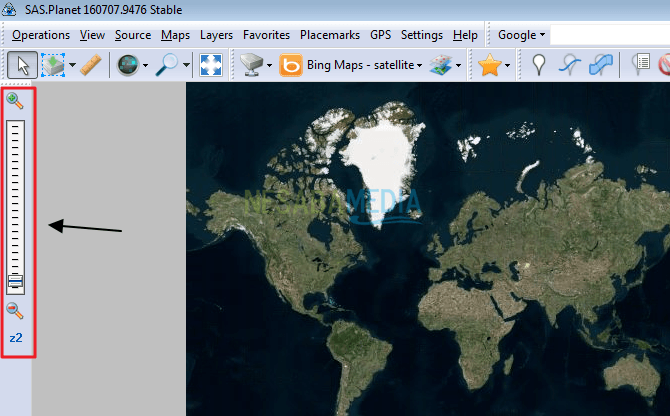The width and height of the screenshot is (670, 416).
Task: Click zoom out magnifier button in sidebar
Action: click(15, 311)
